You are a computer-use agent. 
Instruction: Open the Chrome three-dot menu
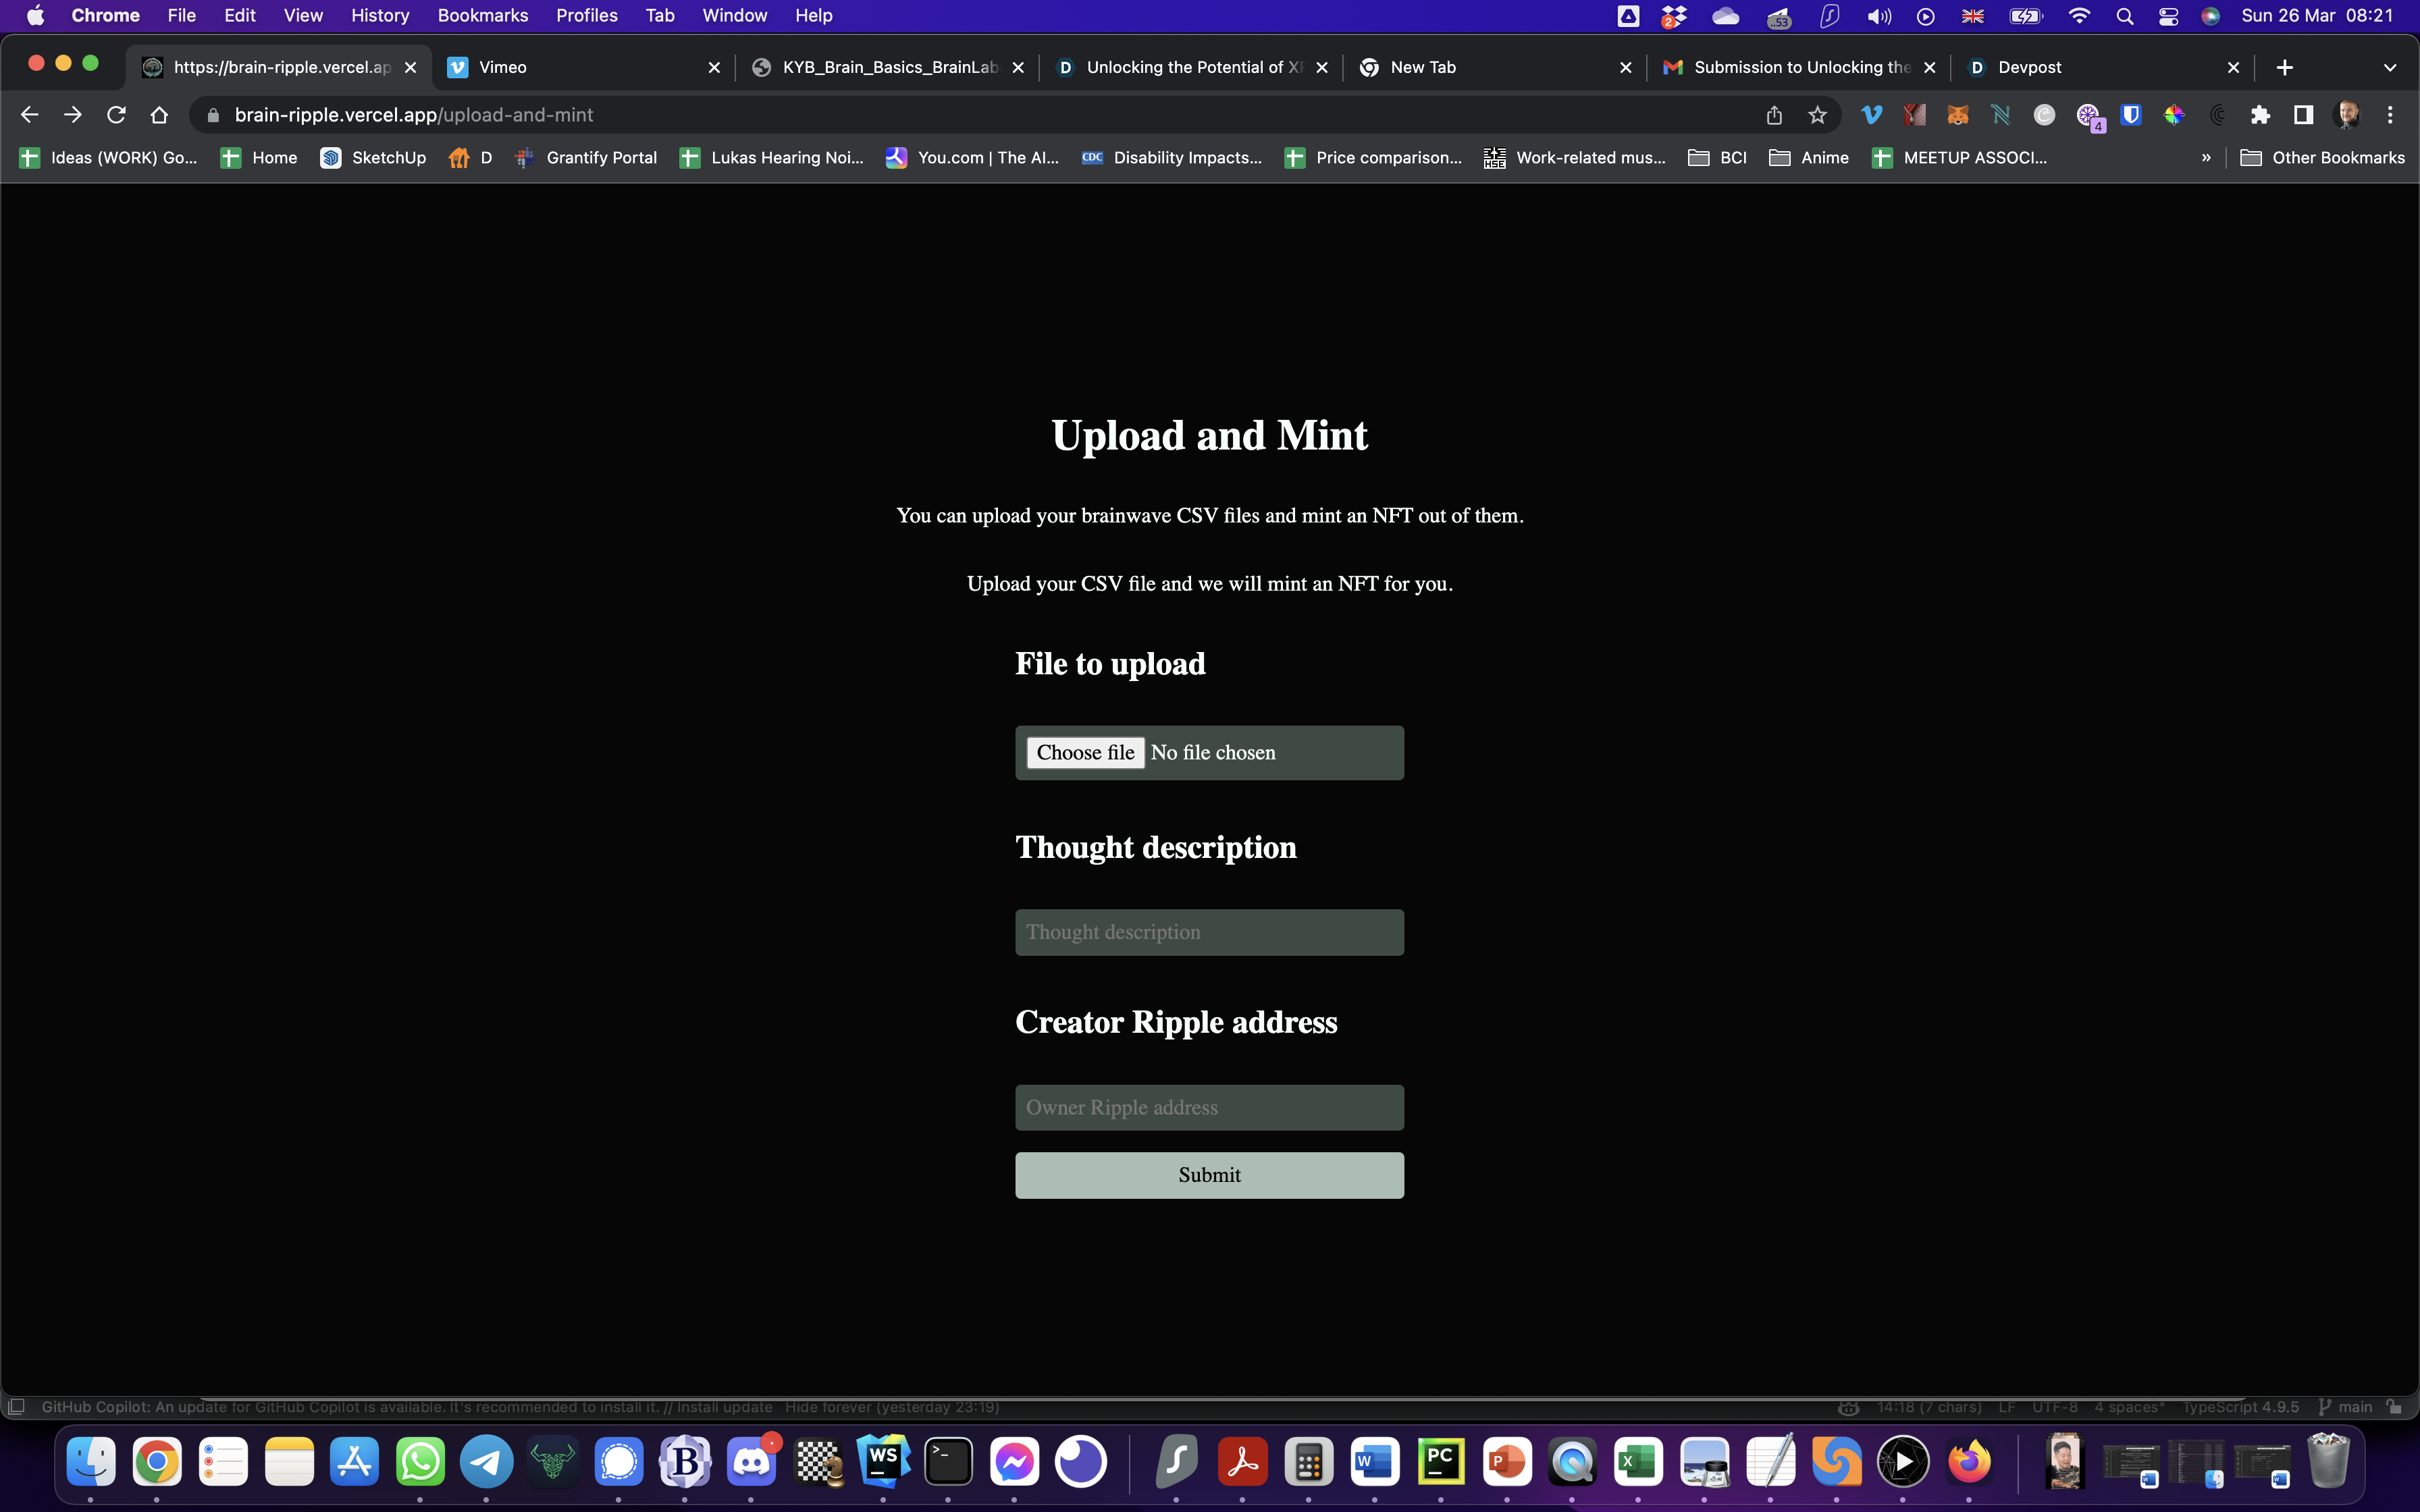coord(2390,115)
